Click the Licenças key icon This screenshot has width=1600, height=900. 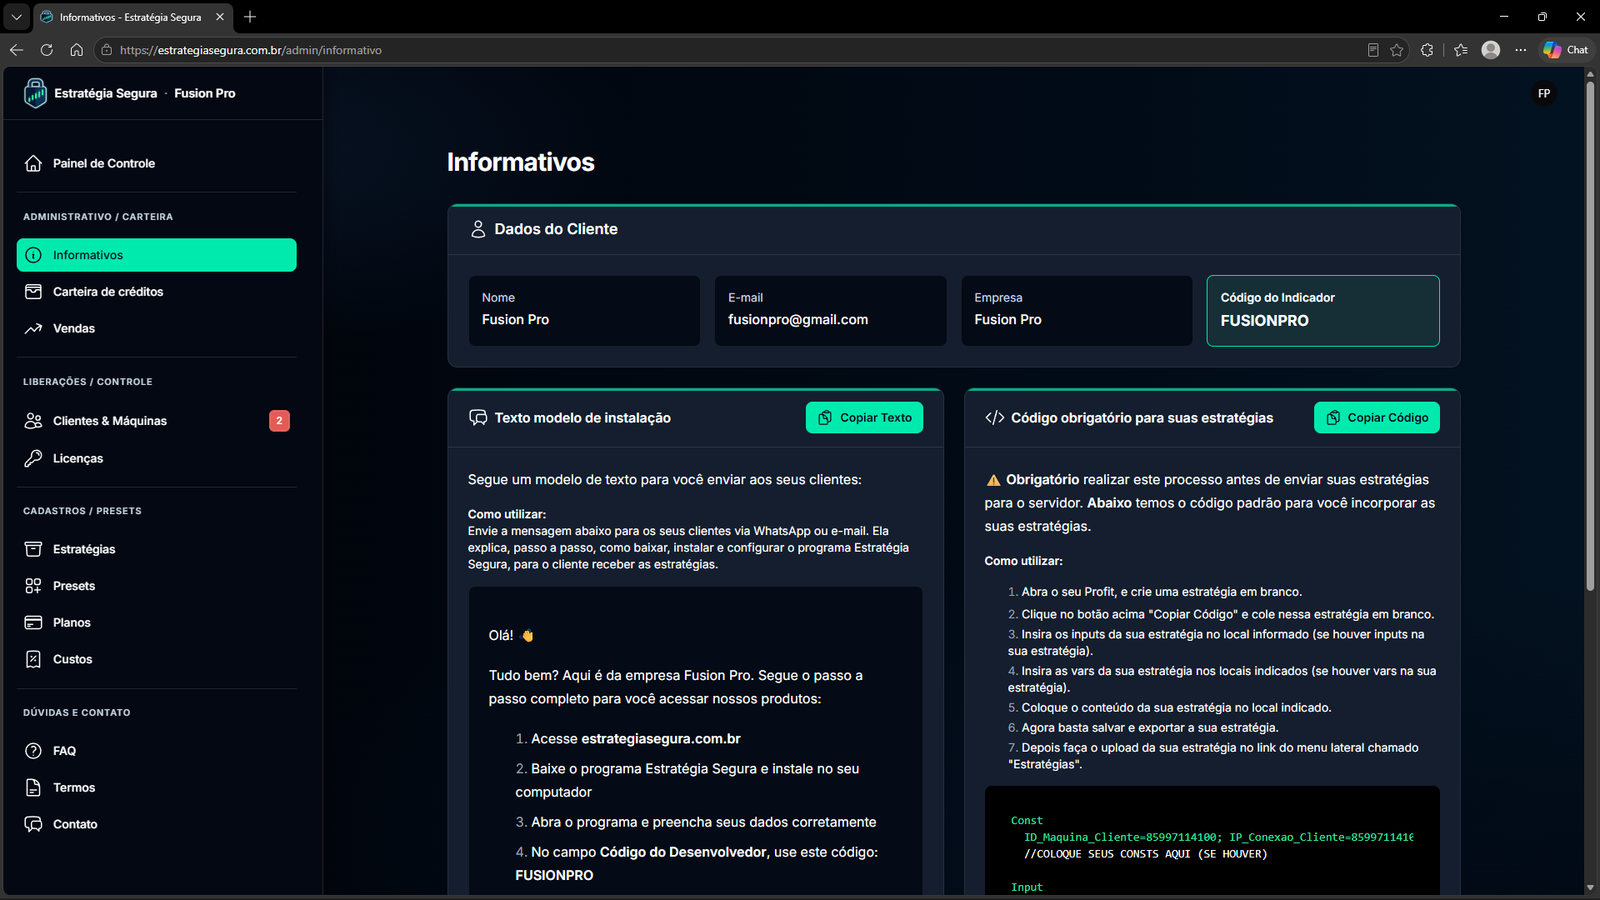tap(33, 458)
